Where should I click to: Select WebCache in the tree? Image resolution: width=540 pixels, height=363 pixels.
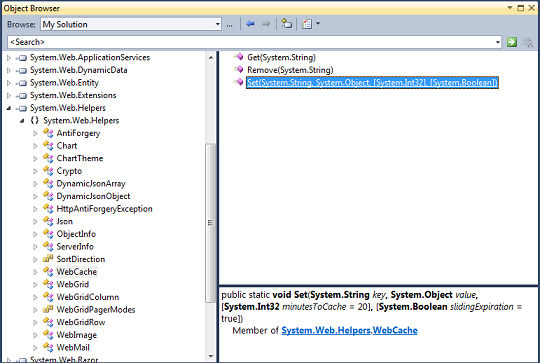(x=77, y=272)
